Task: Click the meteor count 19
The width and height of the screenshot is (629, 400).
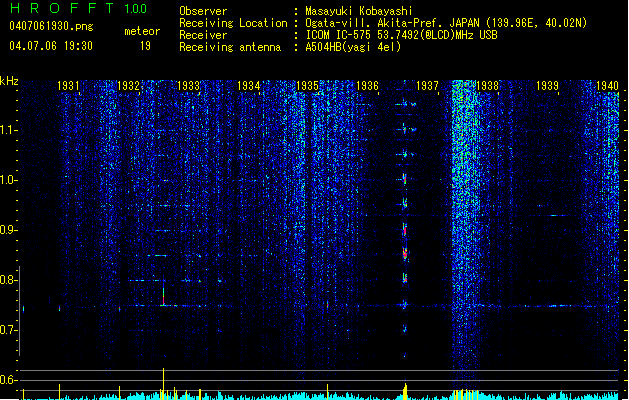Action: (x=145, y=46)
